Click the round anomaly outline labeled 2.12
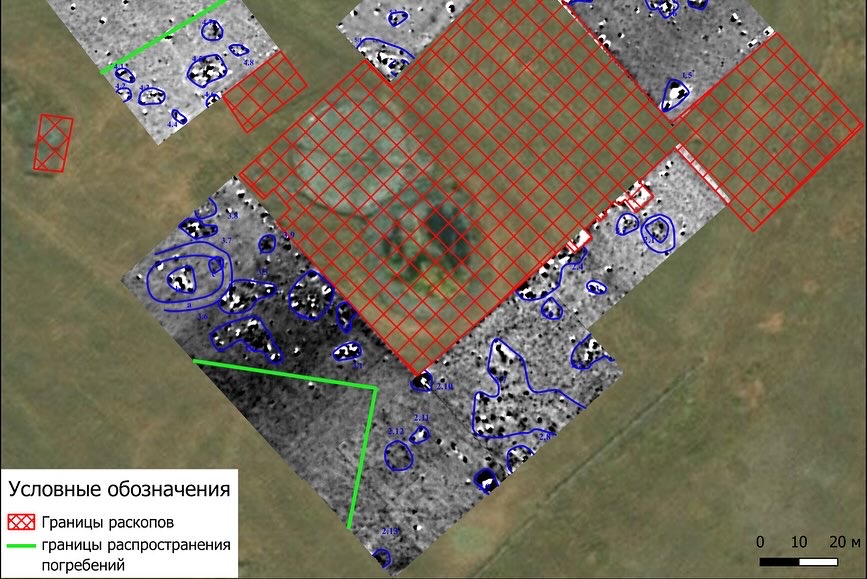 pos(399,455)
